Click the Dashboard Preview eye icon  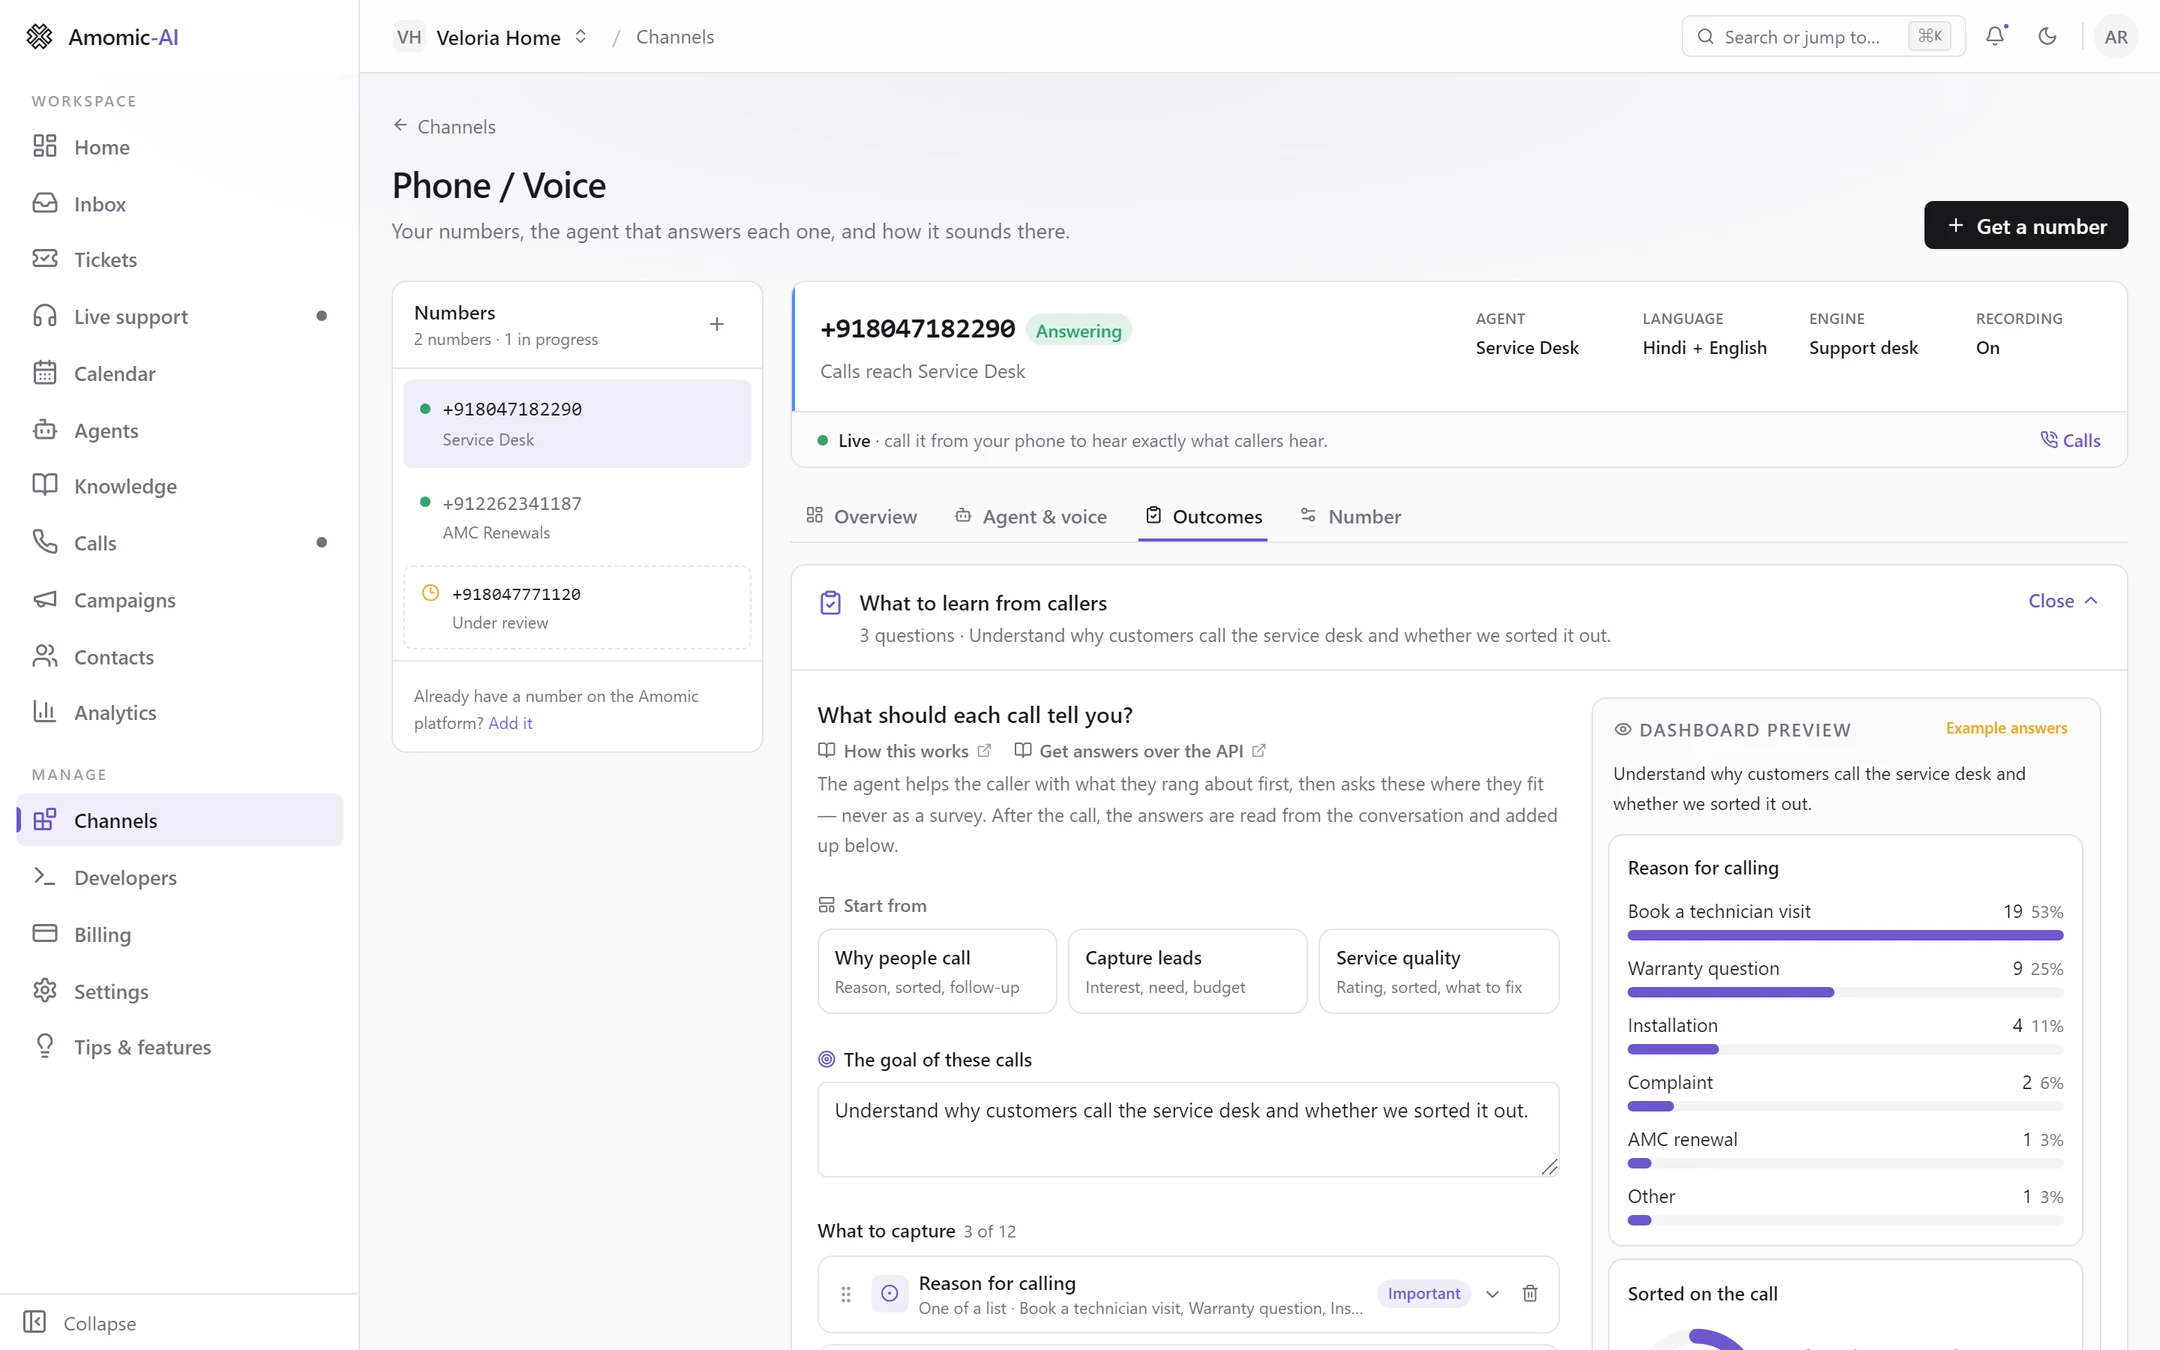(x=1622, y=730)
